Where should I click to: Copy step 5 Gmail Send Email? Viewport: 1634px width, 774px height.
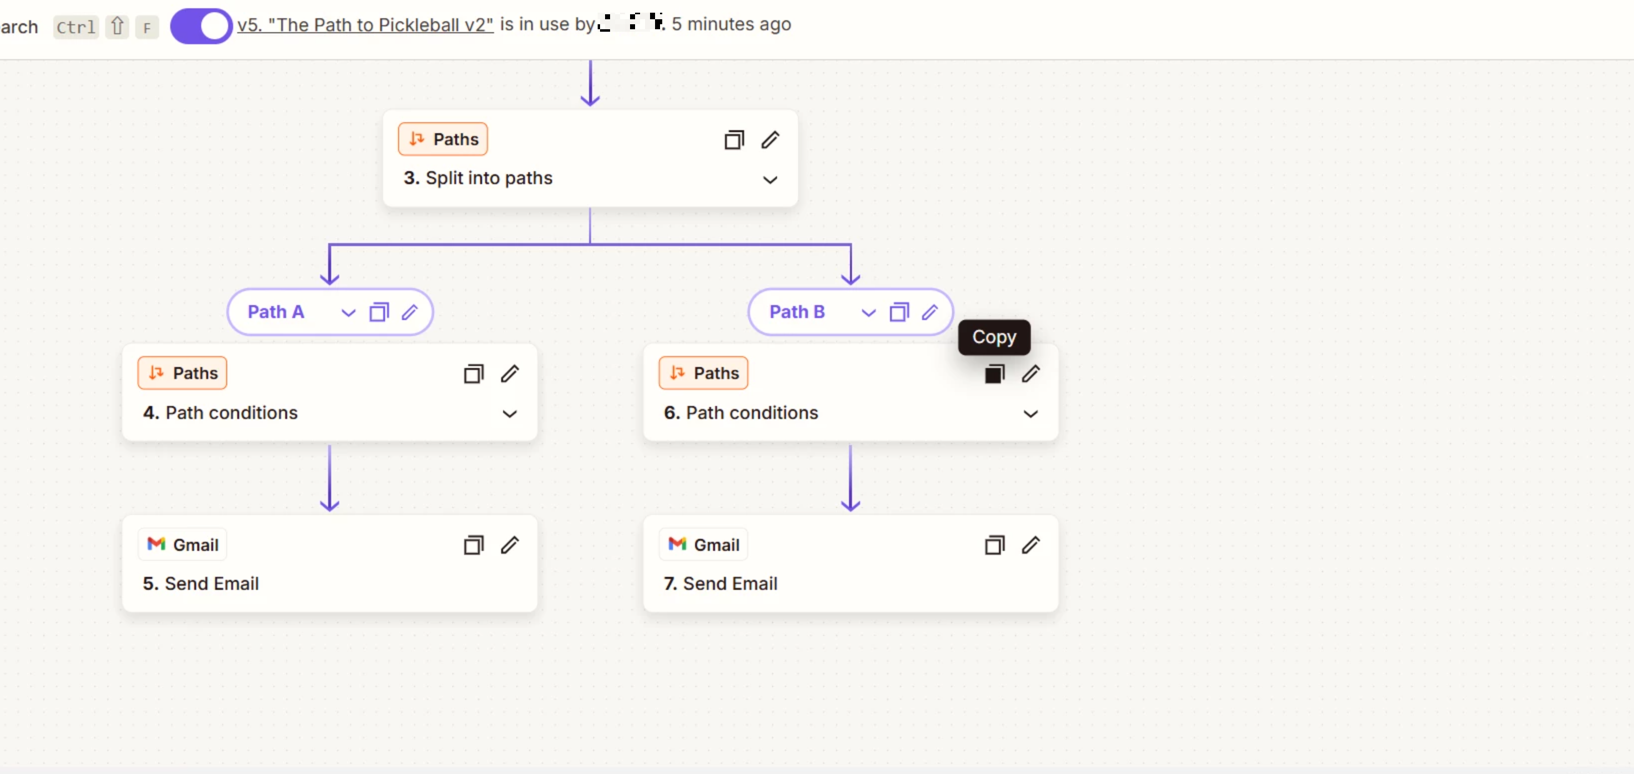pyautogui.click(x=474, y=545)
